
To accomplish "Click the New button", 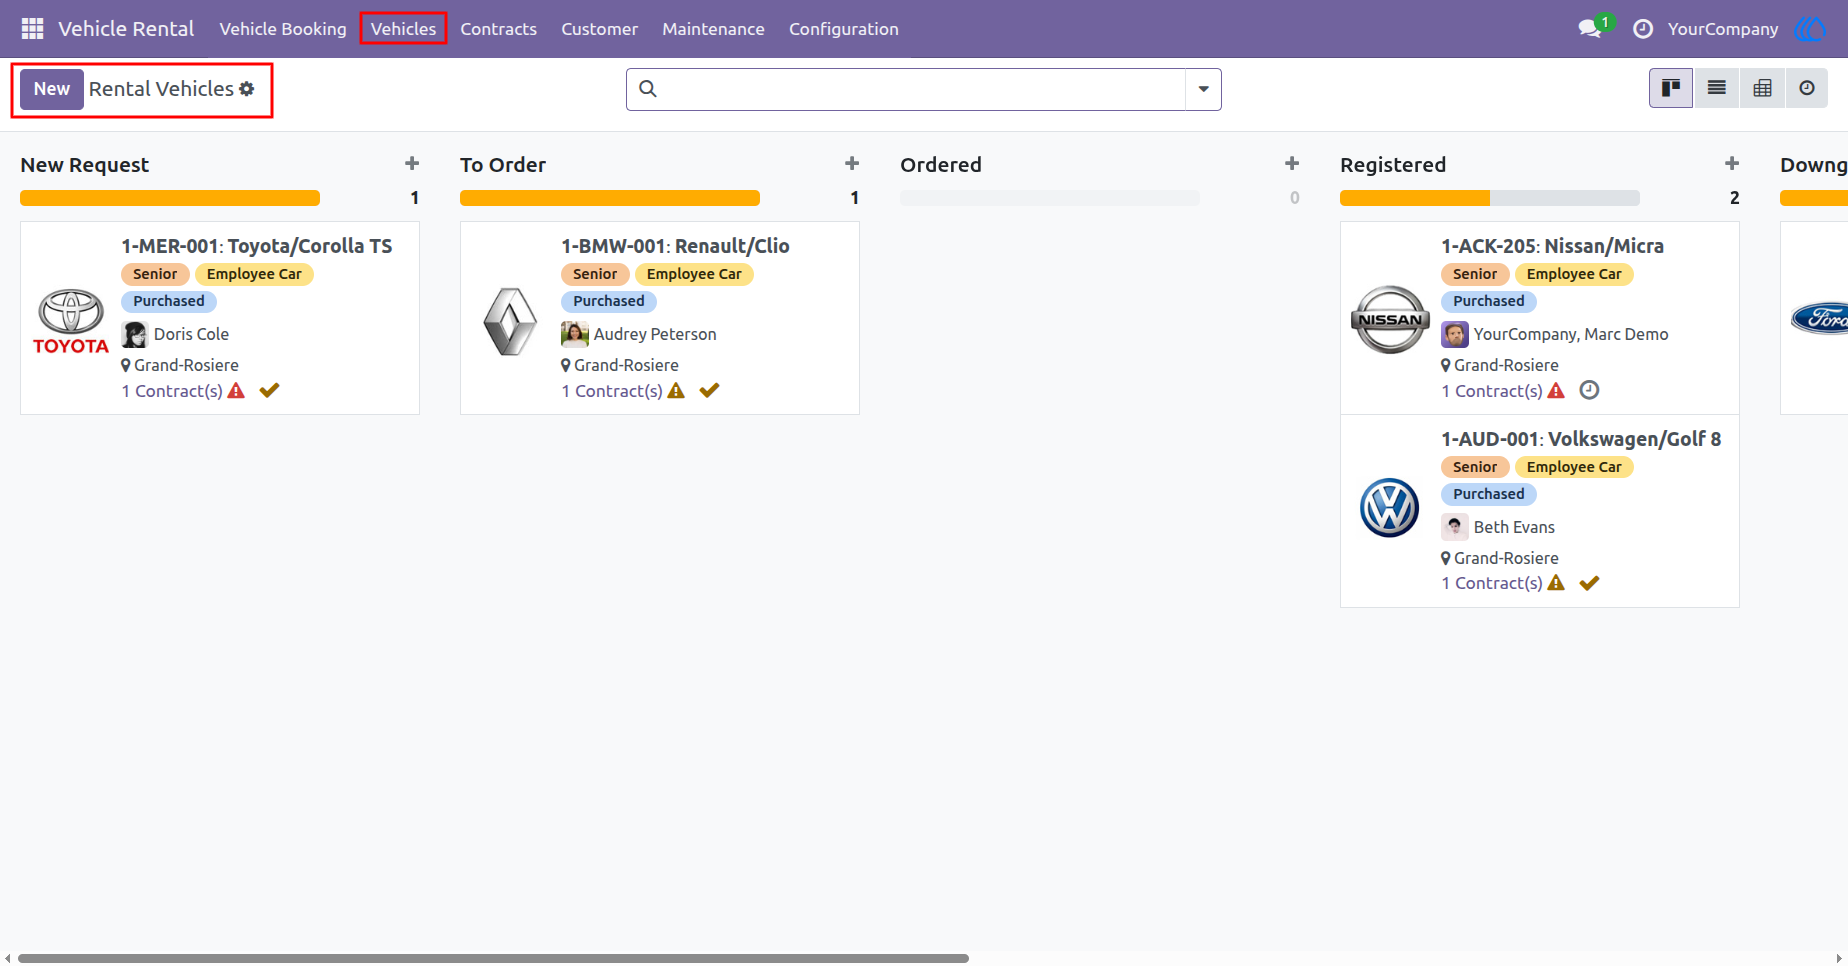I will pyautogui.click(x=52, y=89).
